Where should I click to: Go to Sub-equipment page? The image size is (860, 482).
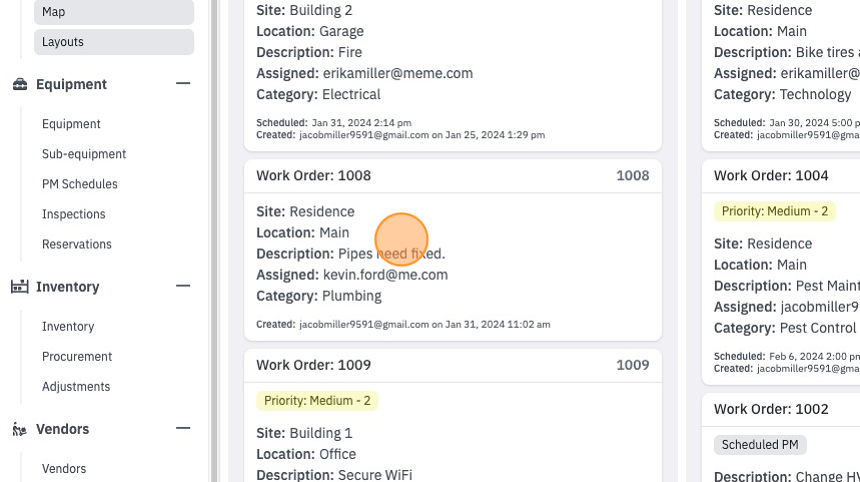tap(84, 154)
